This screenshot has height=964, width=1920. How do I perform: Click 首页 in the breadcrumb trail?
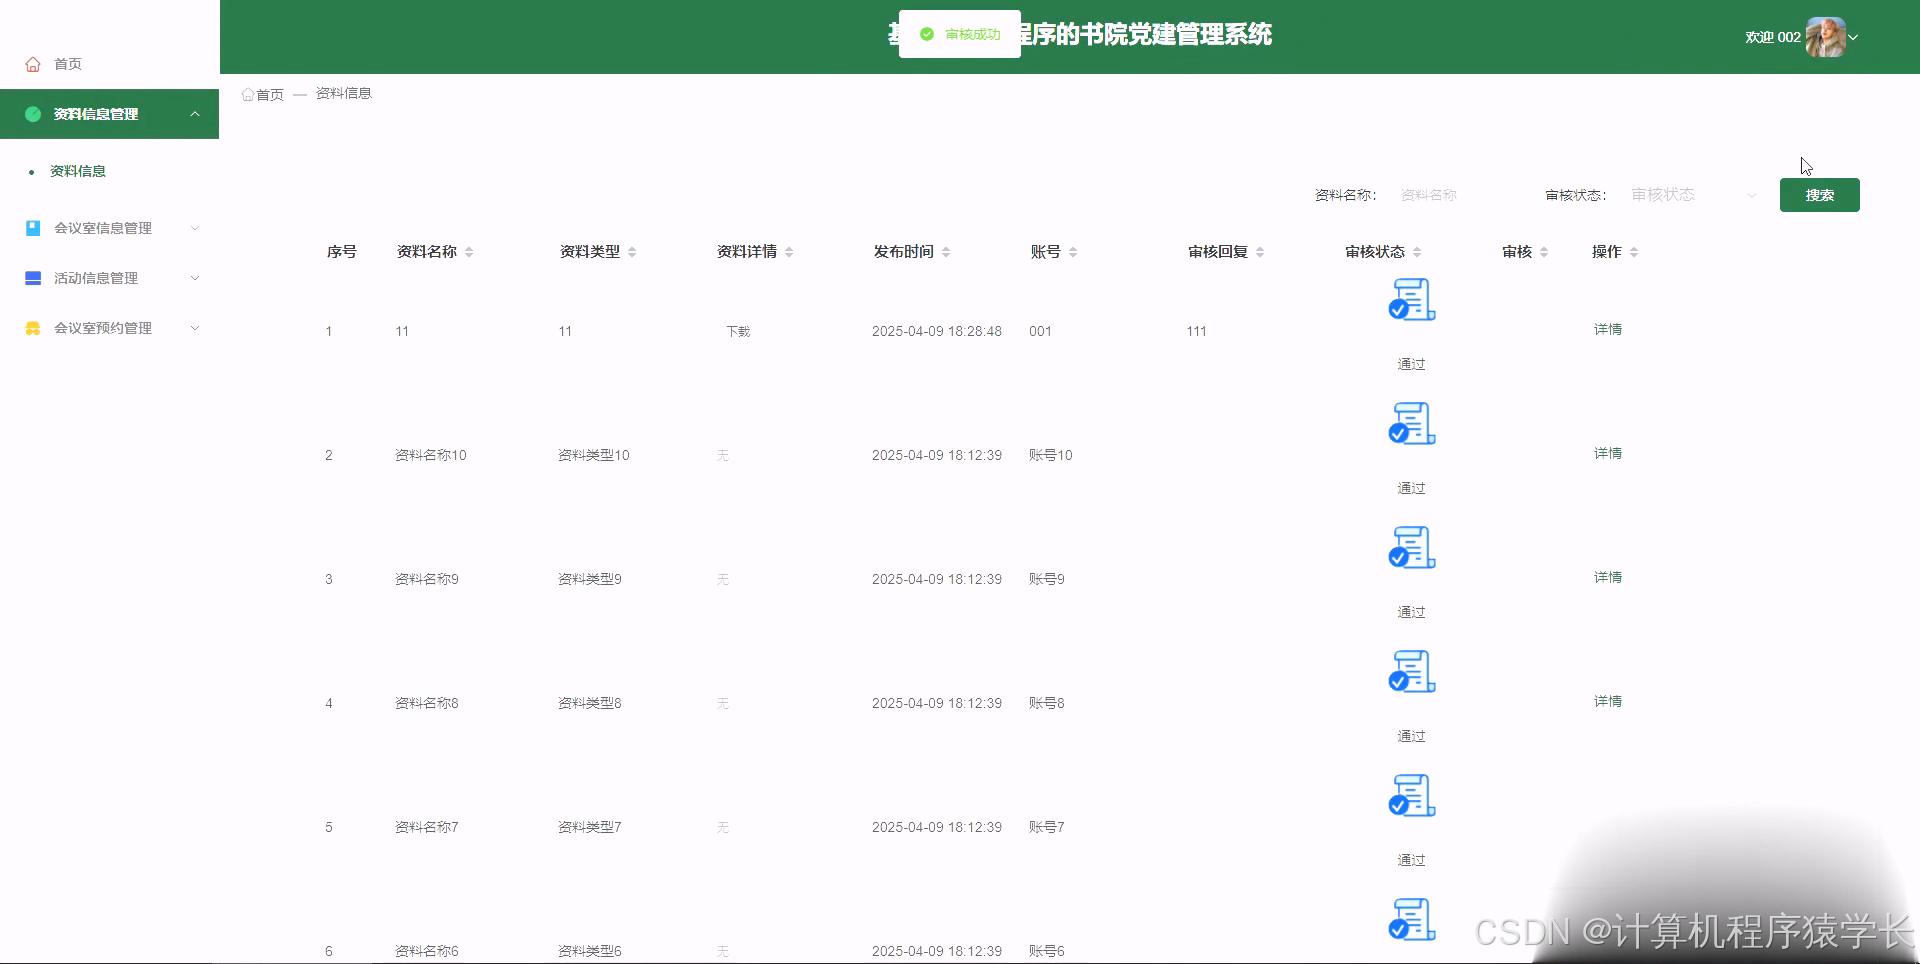270,93
